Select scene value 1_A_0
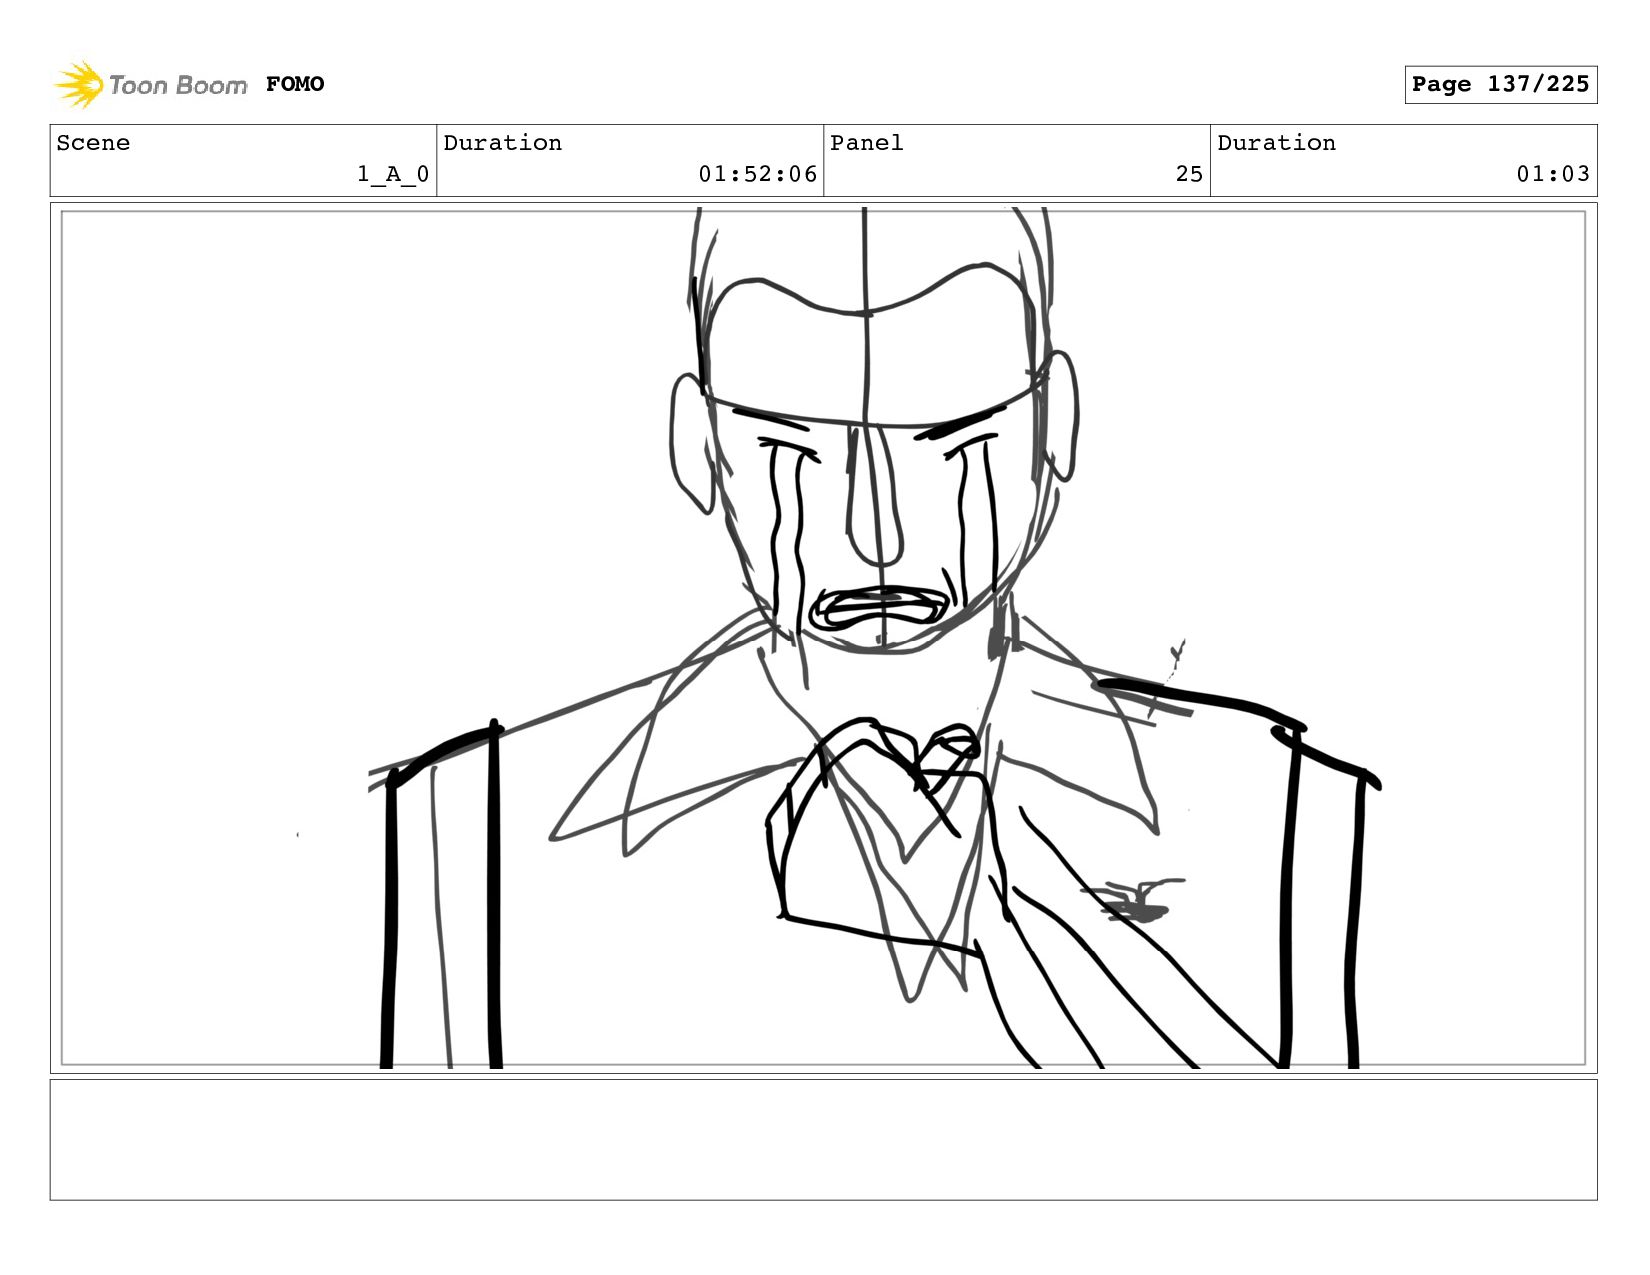 [393, 174]
